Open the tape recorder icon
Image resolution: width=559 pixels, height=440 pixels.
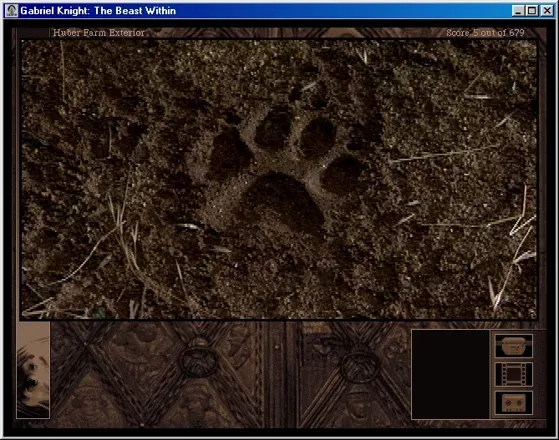coord(514,403)
